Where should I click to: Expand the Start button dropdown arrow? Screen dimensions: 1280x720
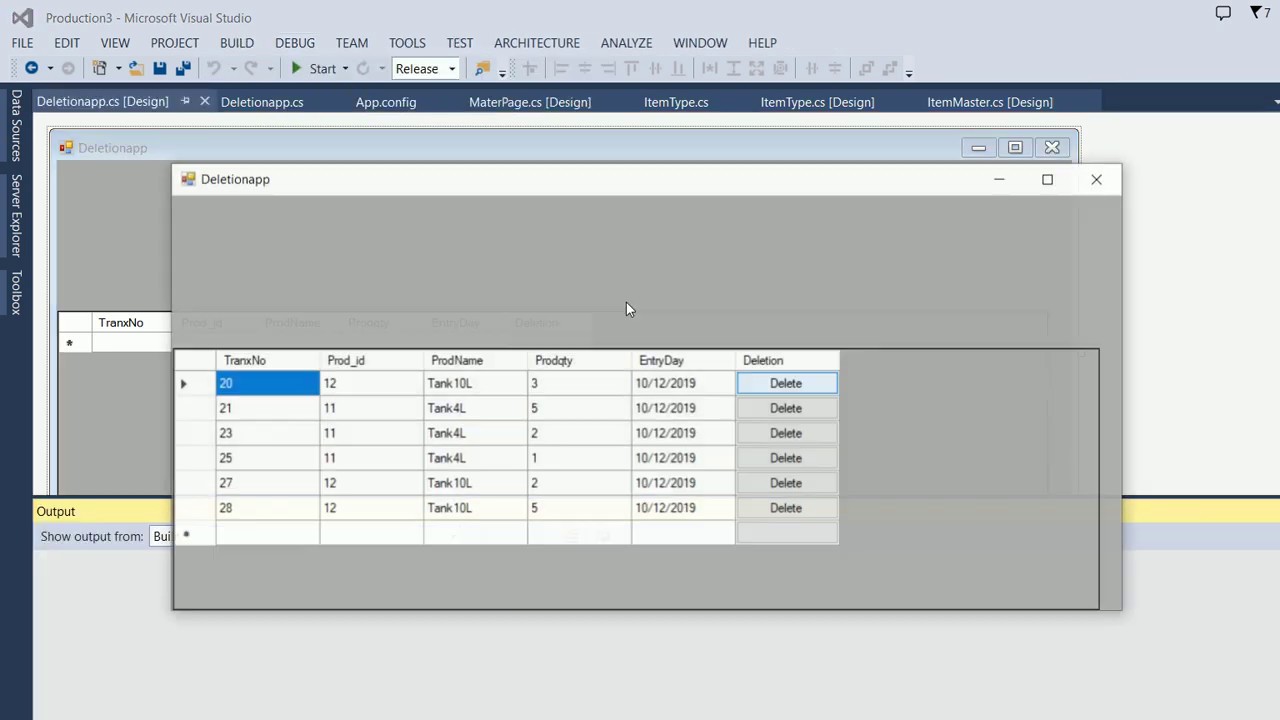pyautogui.click(x=345, y=69)
